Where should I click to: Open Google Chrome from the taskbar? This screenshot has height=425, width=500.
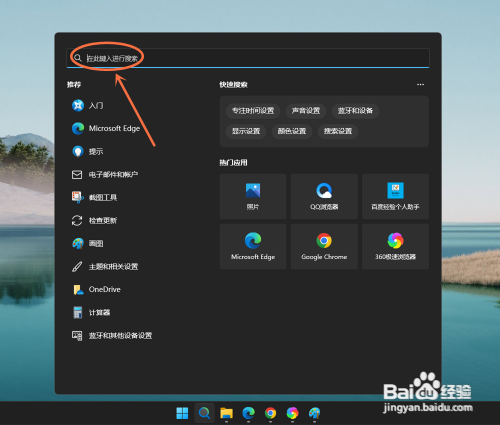(x=270, y=413)
